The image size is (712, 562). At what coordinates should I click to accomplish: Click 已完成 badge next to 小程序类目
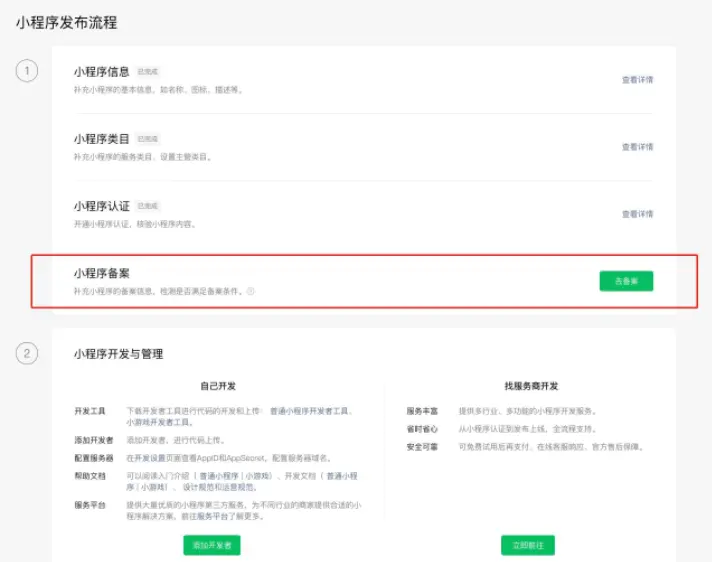(x=148, y=139)
